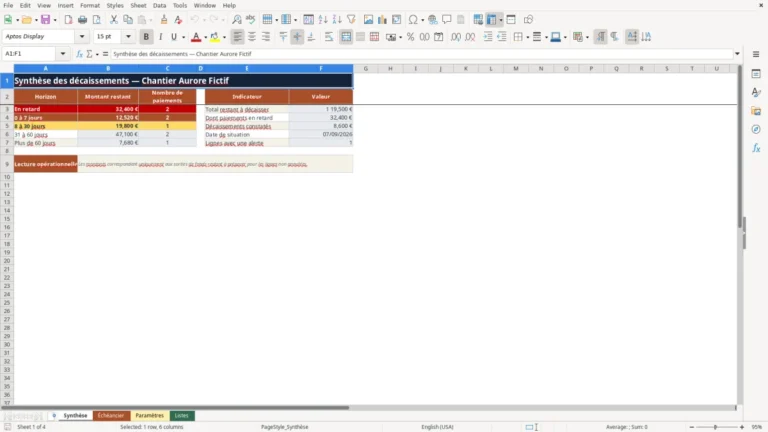Expand the Name Box dropdown
This screenshot has width=768, height=432.
pyautogui.click(x=63, y=54)
